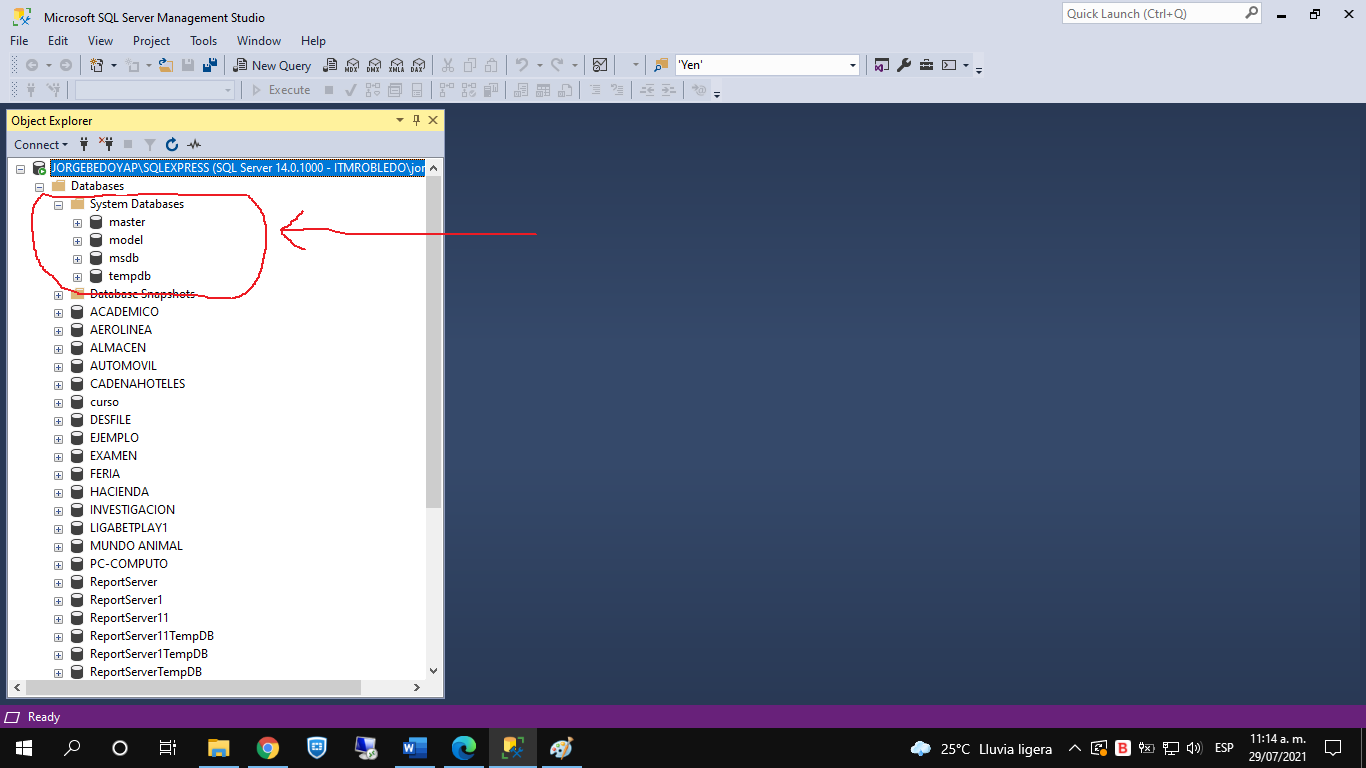This screenshot has height=768, width=1366.
Task: Open the Connect dropdown in Object Explorer
Action: coord(41,144)
